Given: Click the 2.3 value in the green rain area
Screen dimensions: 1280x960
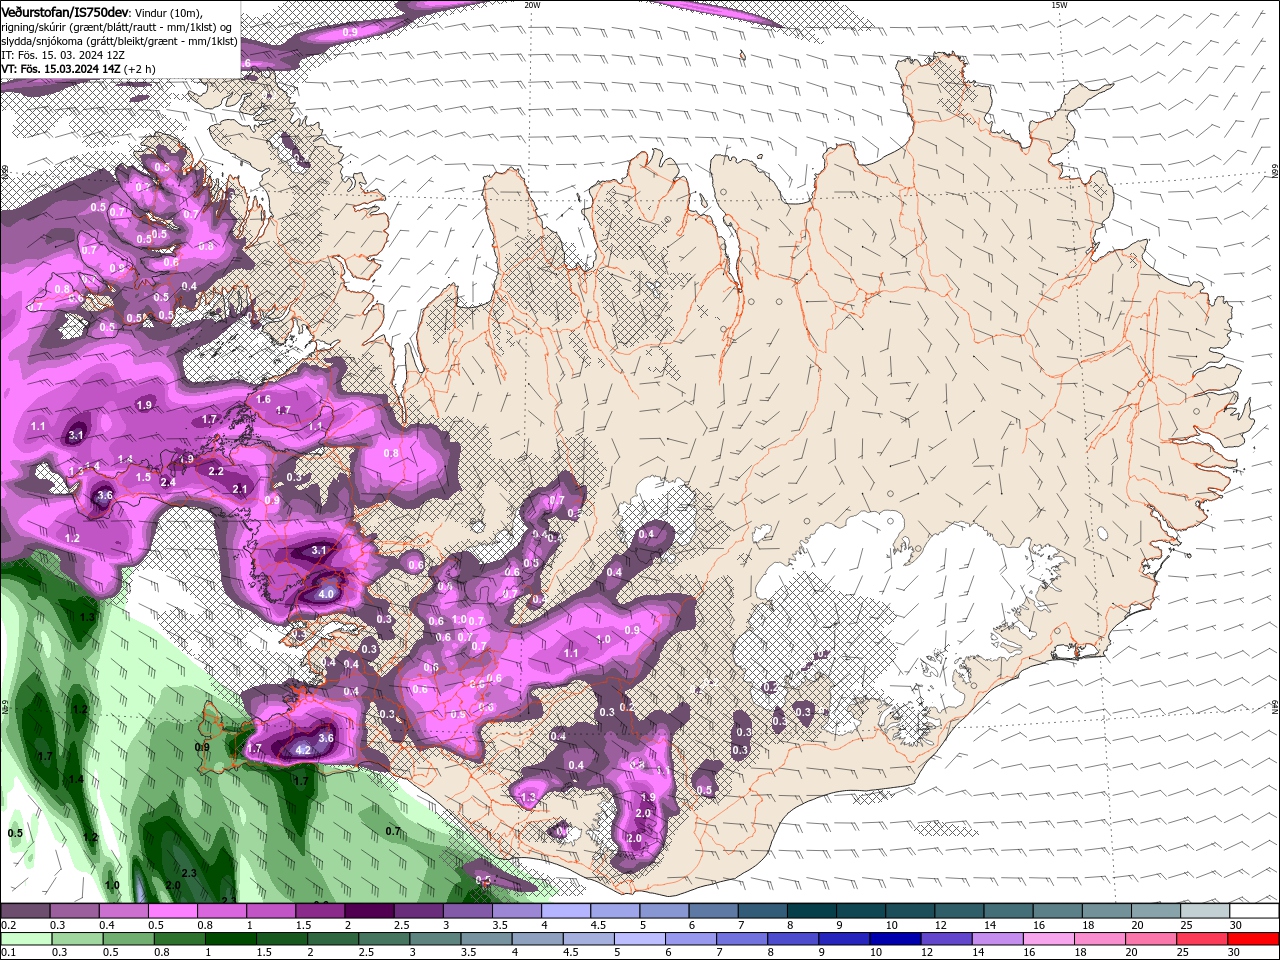Looking at the screenshot, I should pos(189,873).
